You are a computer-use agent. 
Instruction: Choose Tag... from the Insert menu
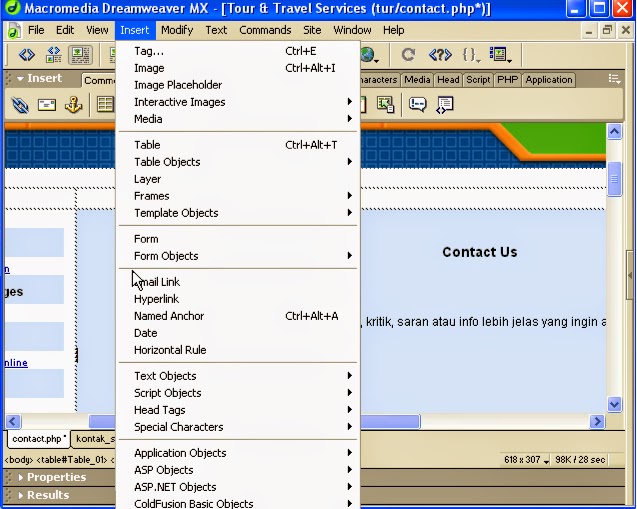tap(238, 51)
